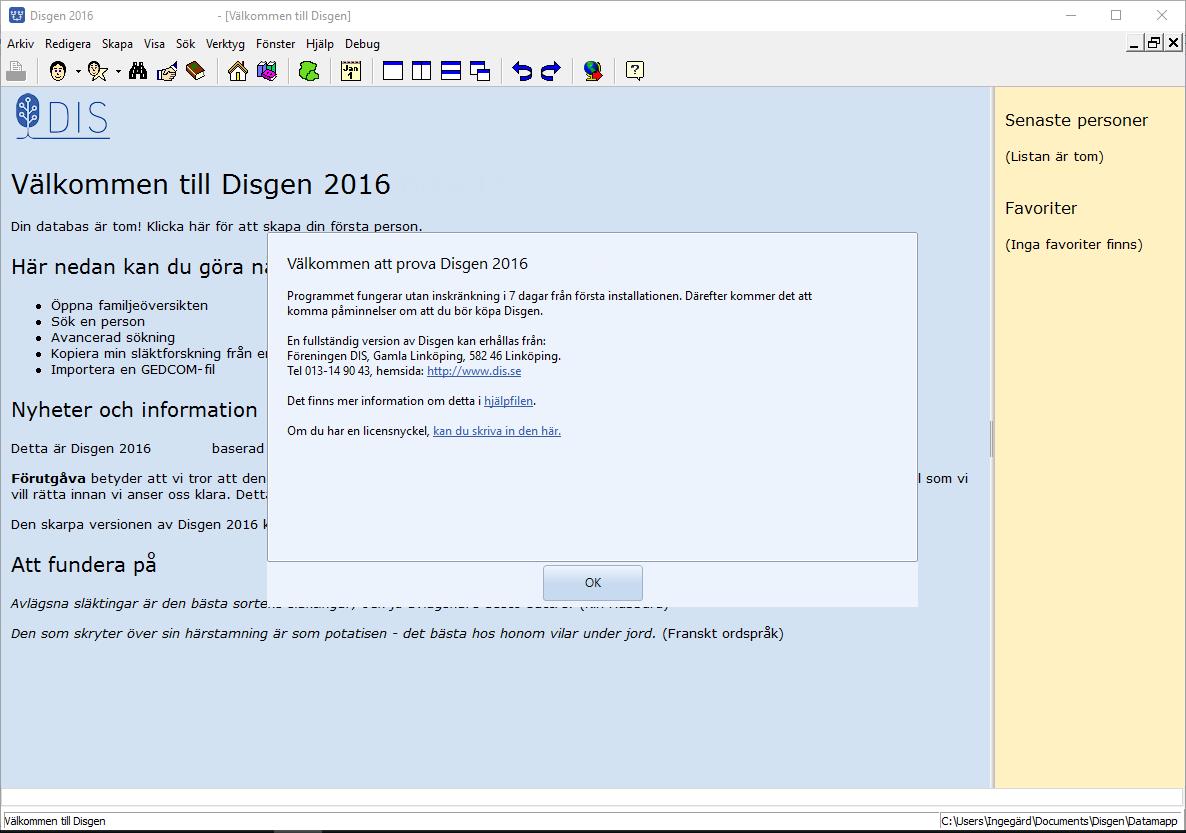Open the Visa menu
The width and height of the screenshot is (1186, 833).
point(154,44)
